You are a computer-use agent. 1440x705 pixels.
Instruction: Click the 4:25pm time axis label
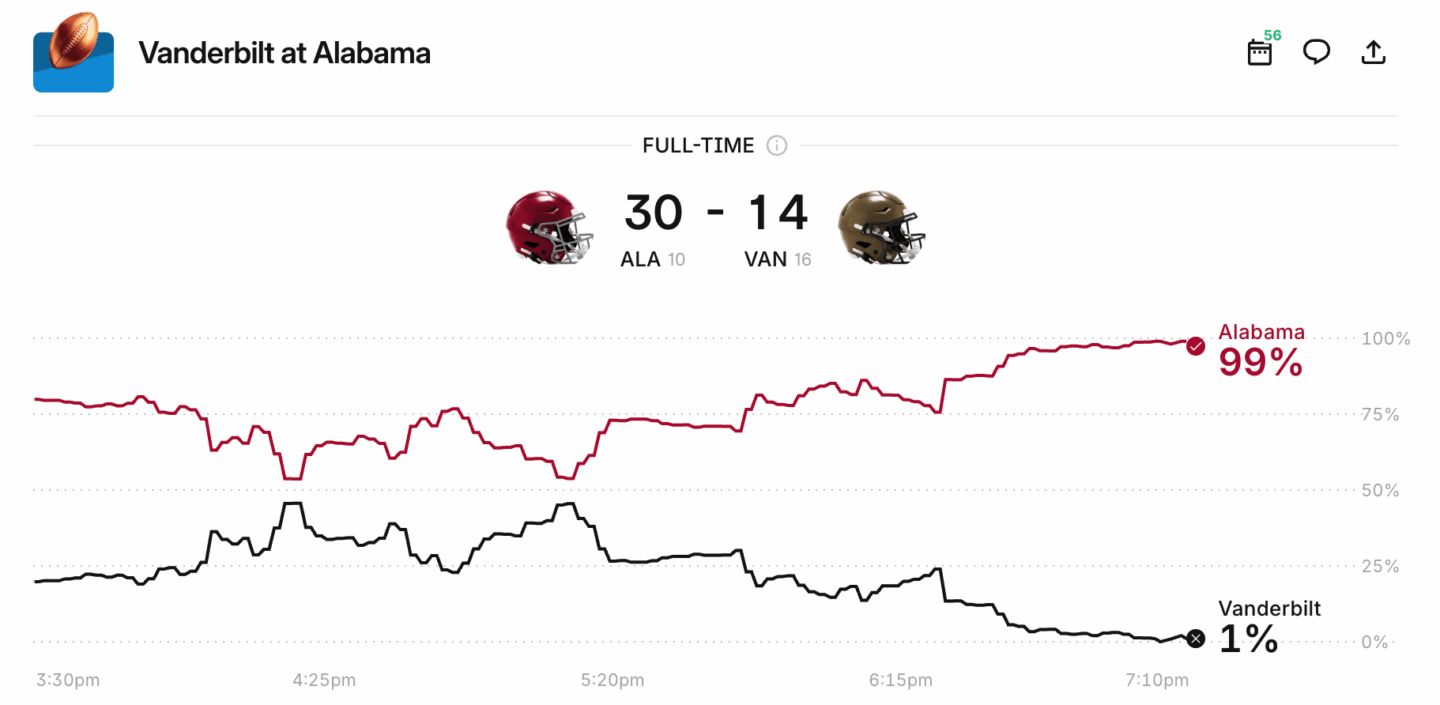tap(324, 681)
